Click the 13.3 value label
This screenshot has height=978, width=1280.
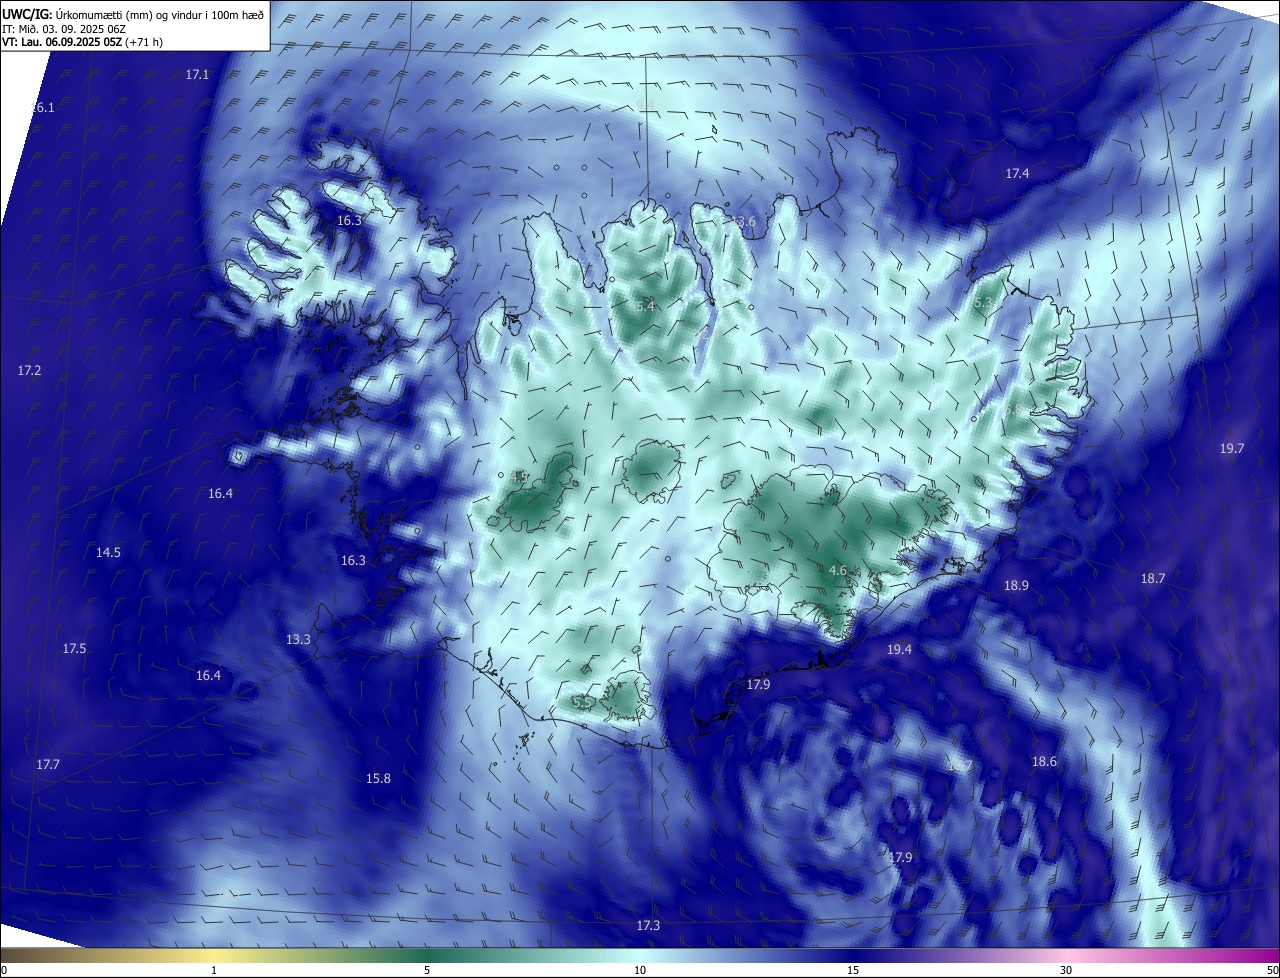pos(298,640)
